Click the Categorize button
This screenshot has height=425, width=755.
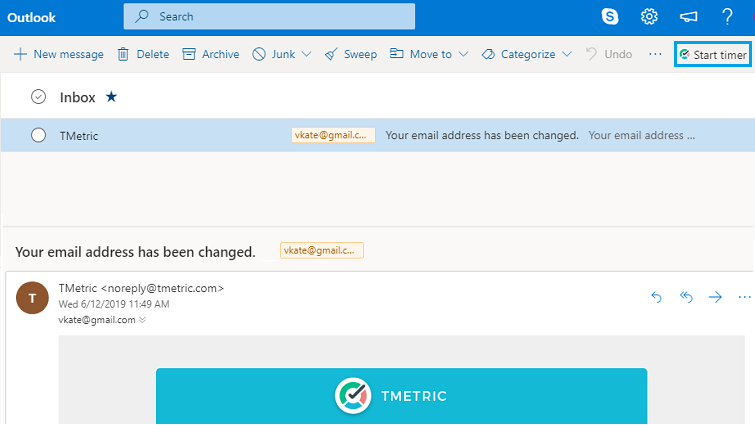pyautogui.click(x=518, y=54)
